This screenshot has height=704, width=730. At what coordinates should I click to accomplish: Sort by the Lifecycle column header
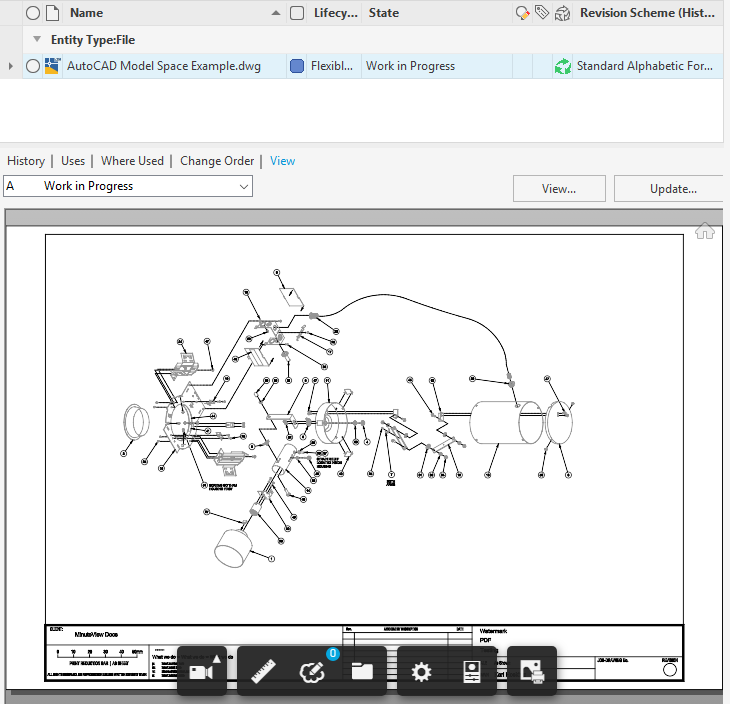coord(336,13)
